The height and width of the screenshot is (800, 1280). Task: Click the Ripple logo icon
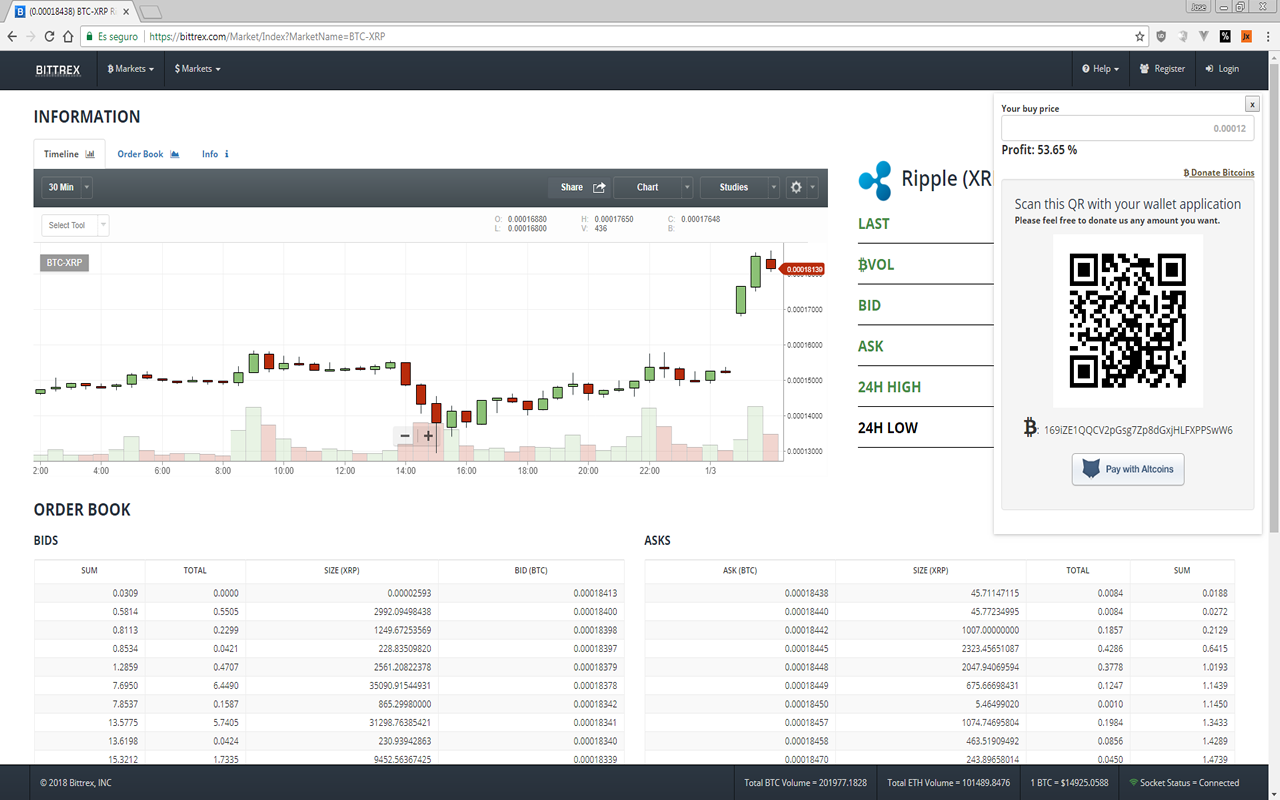pyautogui.click(x=875, y=180)
